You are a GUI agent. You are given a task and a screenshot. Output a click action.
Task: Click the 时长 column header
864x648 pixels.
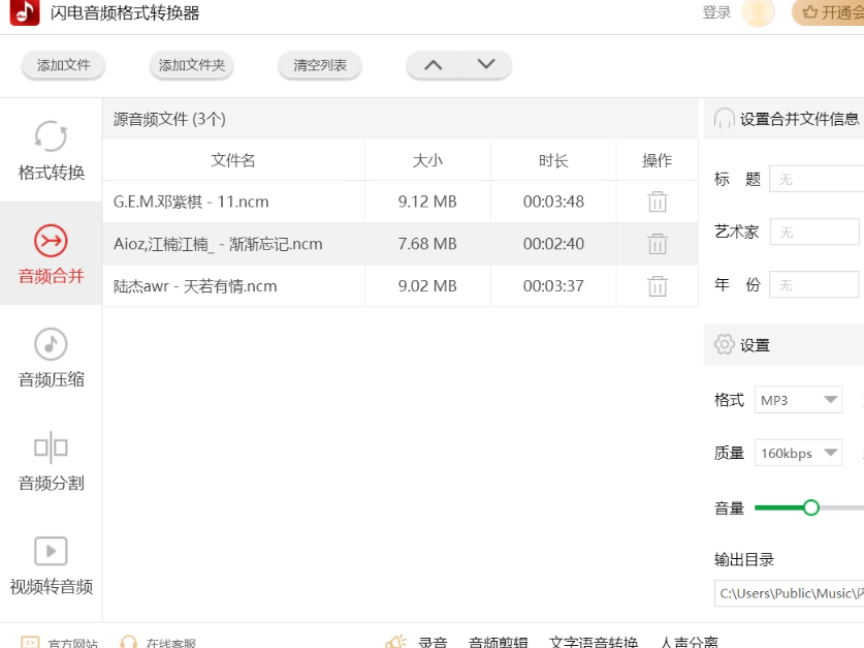[x=553, y=160]
